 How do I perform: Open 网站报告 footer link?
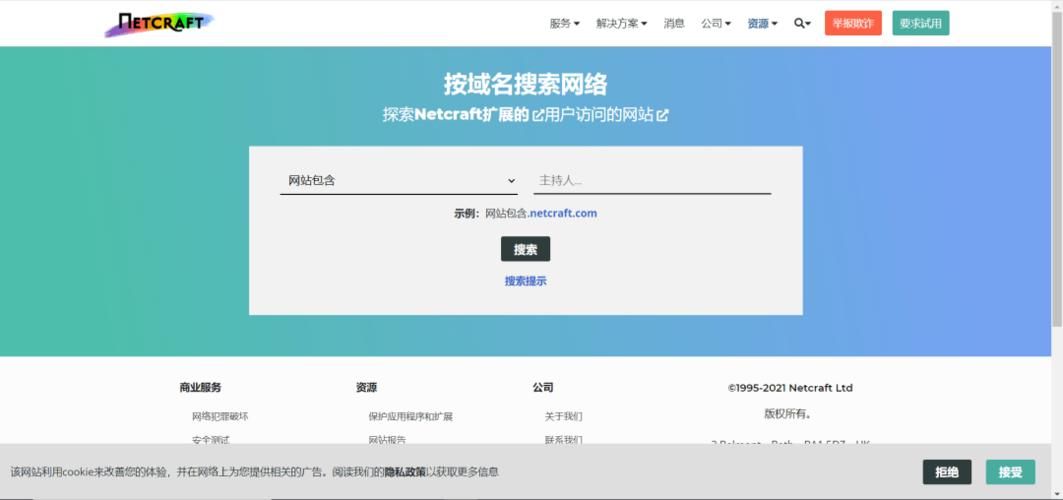pos(387,440)
